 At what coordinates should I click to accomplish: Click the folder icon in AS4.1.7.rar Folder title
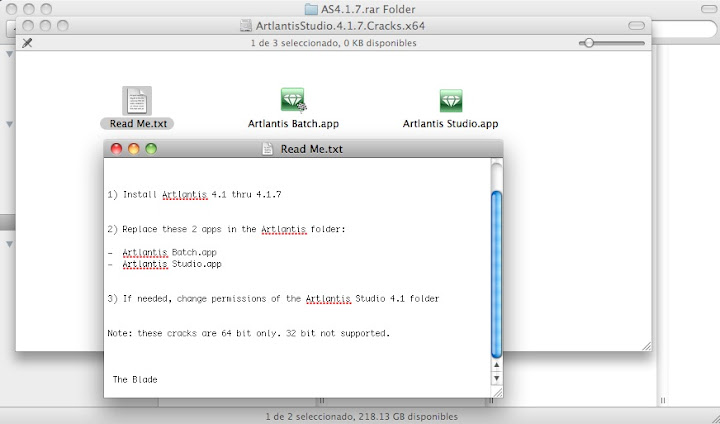point(311,9)
